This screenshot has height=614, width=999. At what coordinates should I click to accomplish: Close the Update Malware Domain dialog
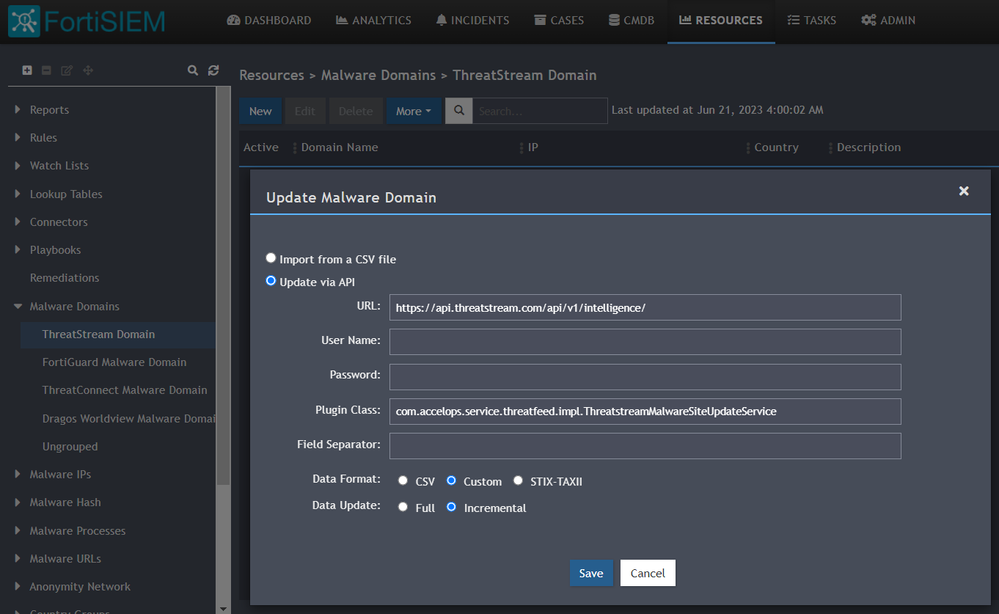coord(963,191)
